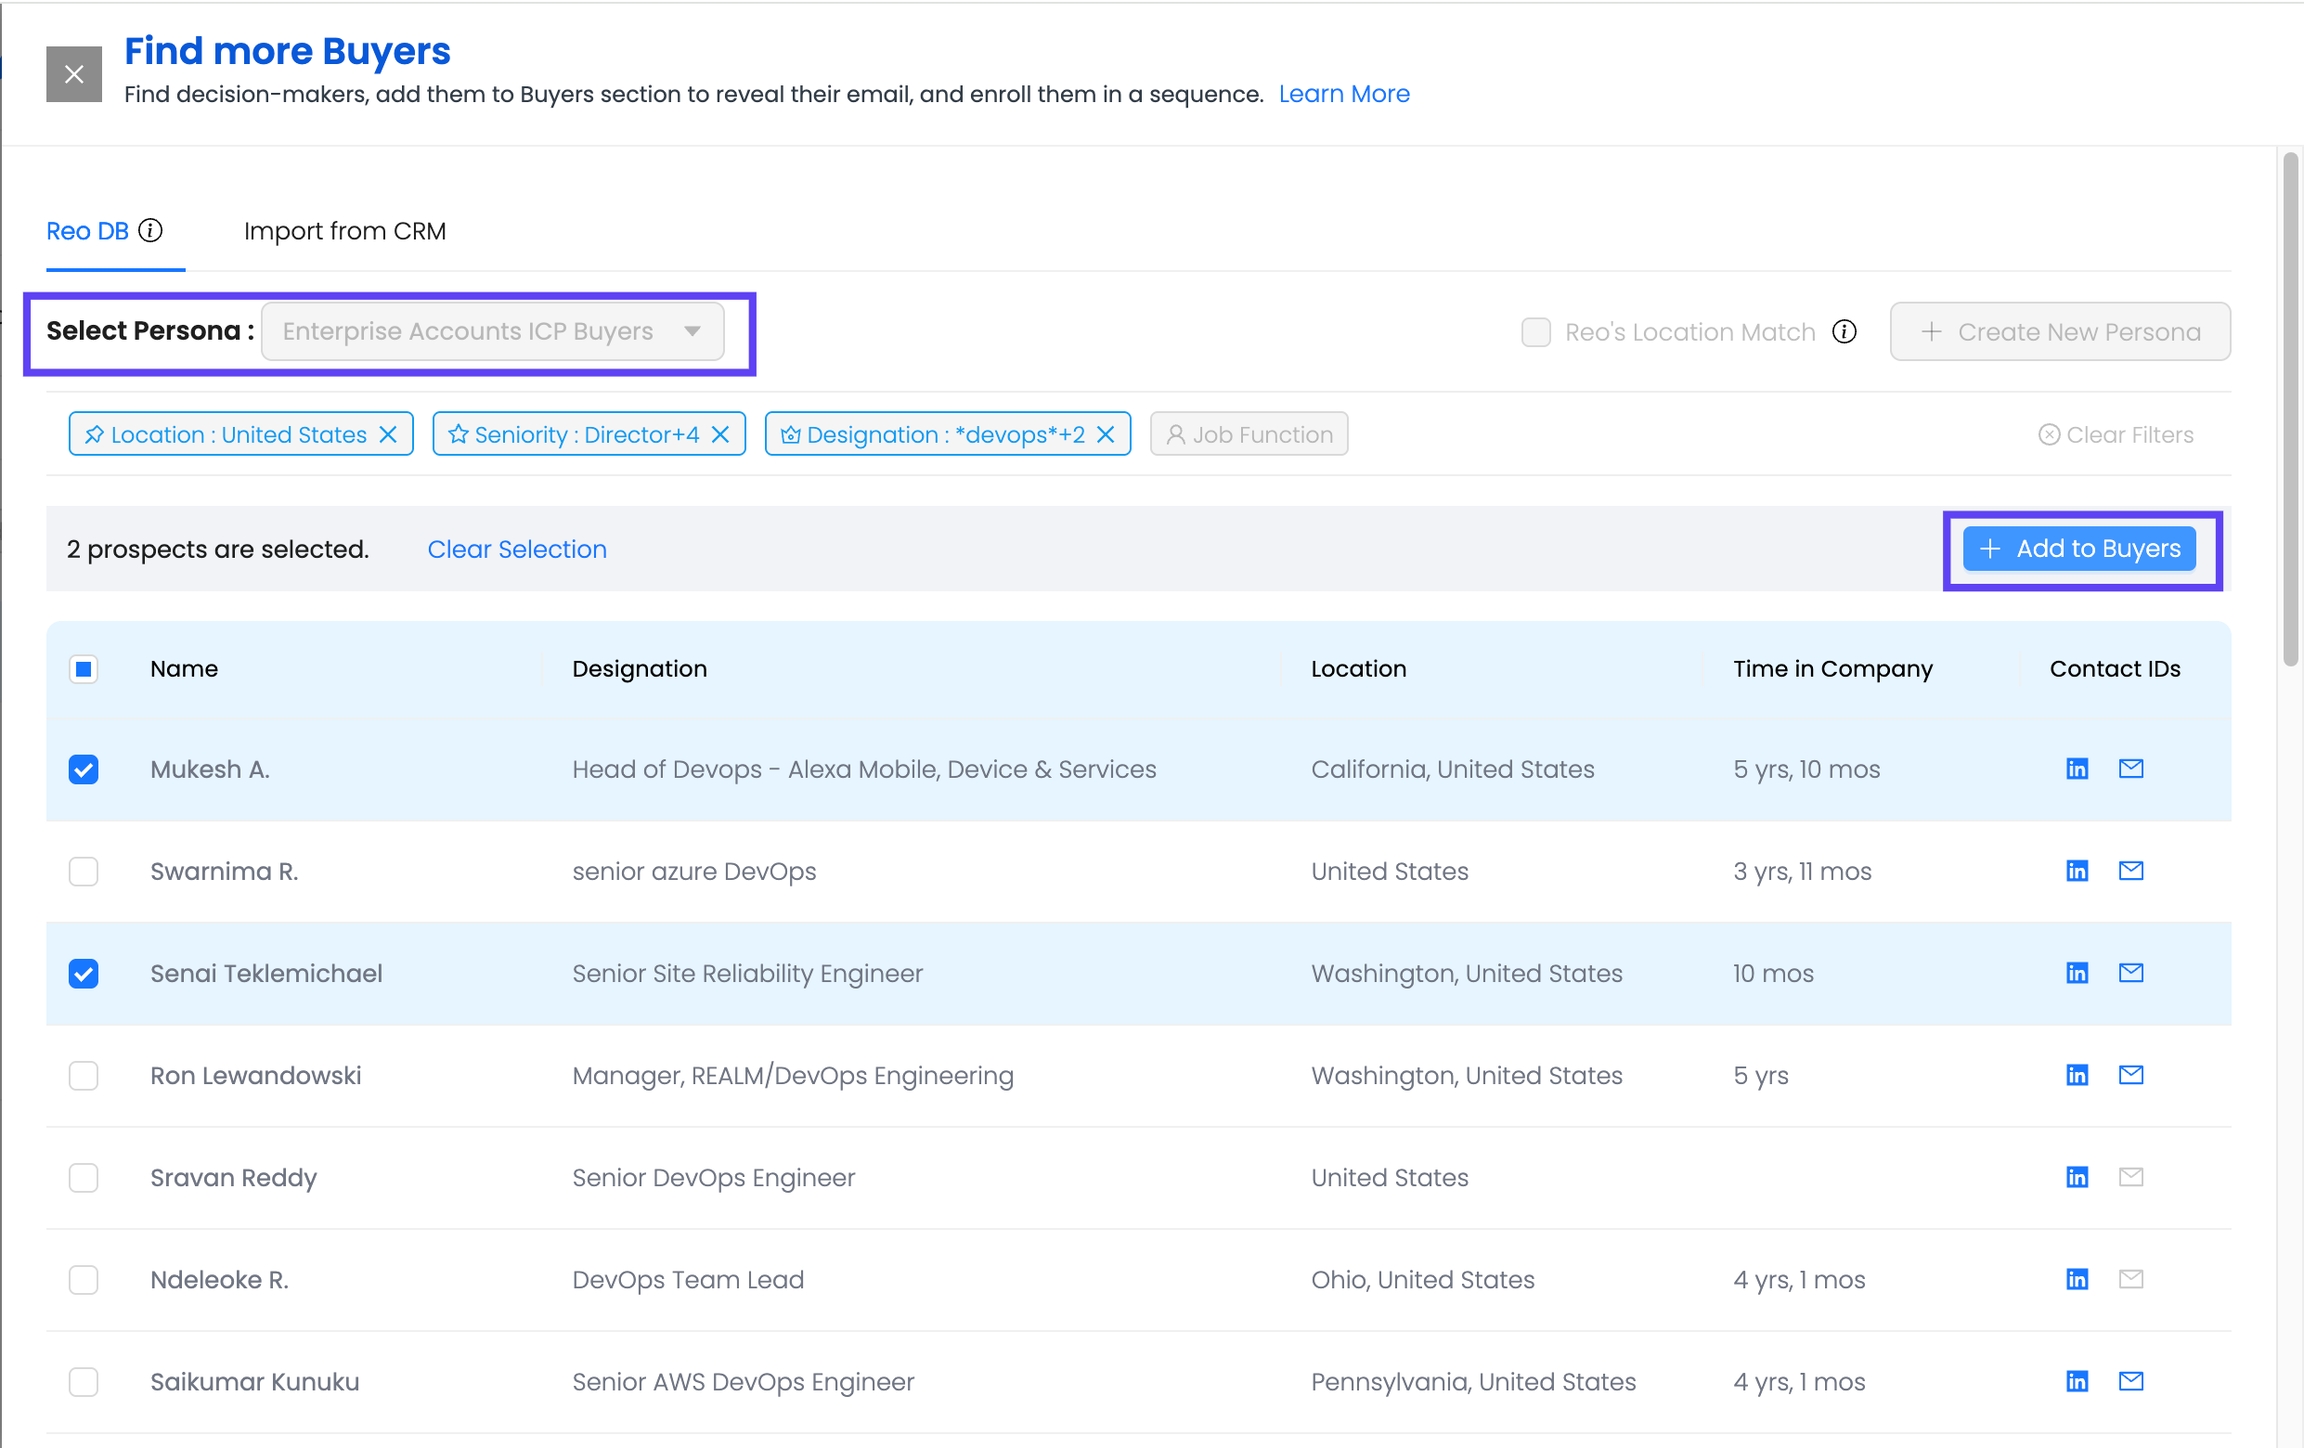Image resolution: width=2304 pixels, height=1448 pixels.
Task: Open Mukesh A.'s LinkedIn profile icon
Action: (2077, 769)
